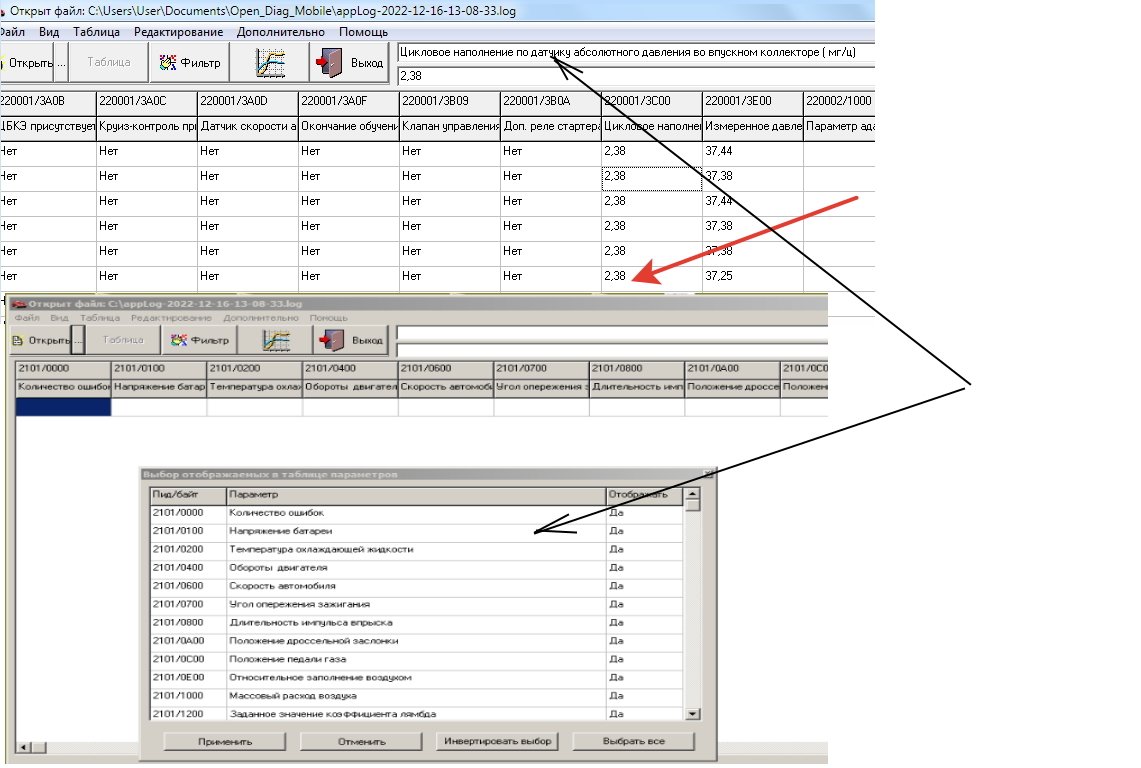Click the Открыть toolbar button in the Open_Diag_Mobile window

pos(27,63)
